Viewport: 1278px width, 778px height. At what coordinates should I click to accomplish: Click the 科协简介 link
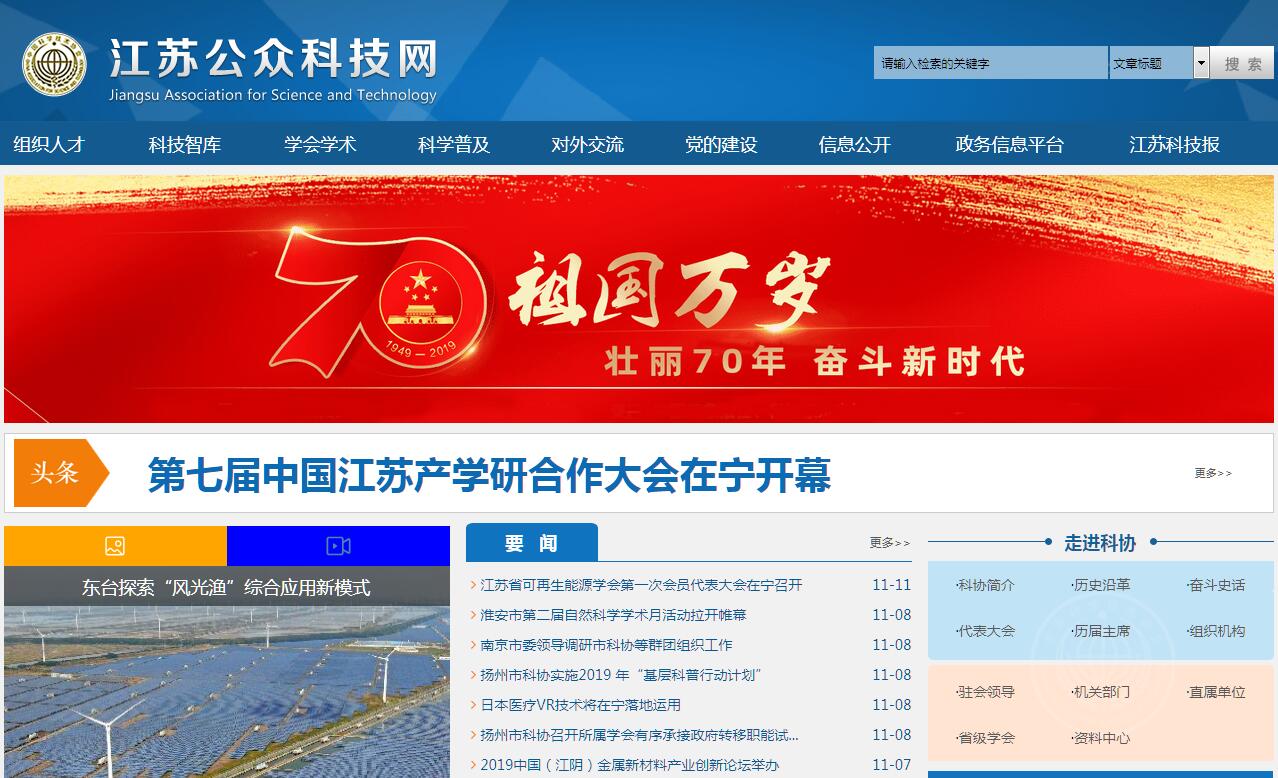(x=986, y=585)
